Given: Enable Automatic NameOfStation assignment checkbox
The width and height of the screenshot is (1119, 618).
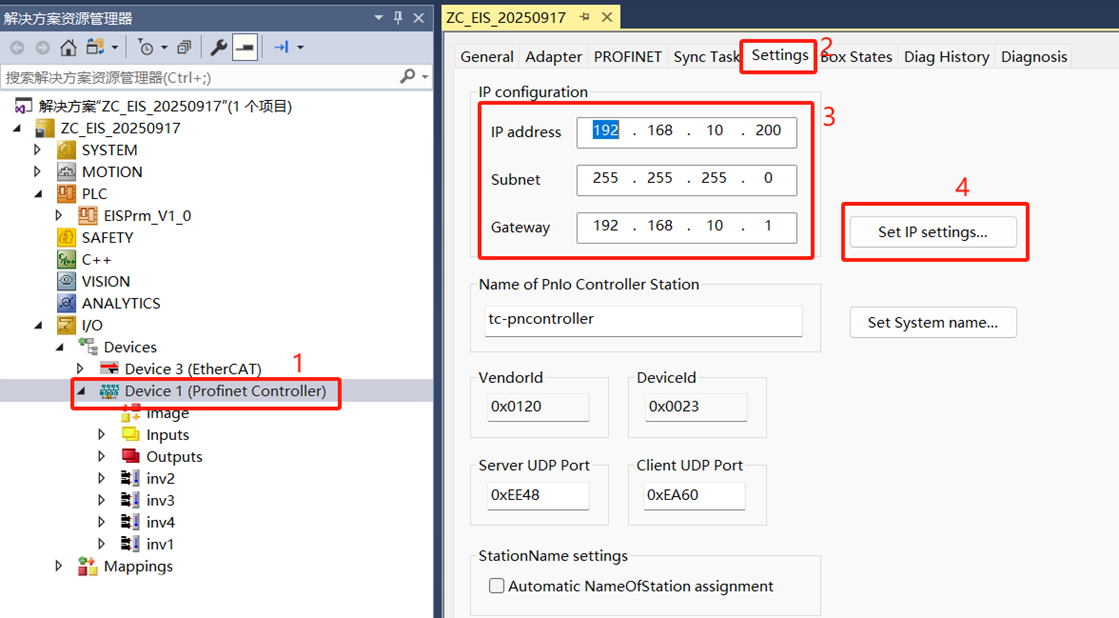Looking at the screenshot, I should [496, 586].
